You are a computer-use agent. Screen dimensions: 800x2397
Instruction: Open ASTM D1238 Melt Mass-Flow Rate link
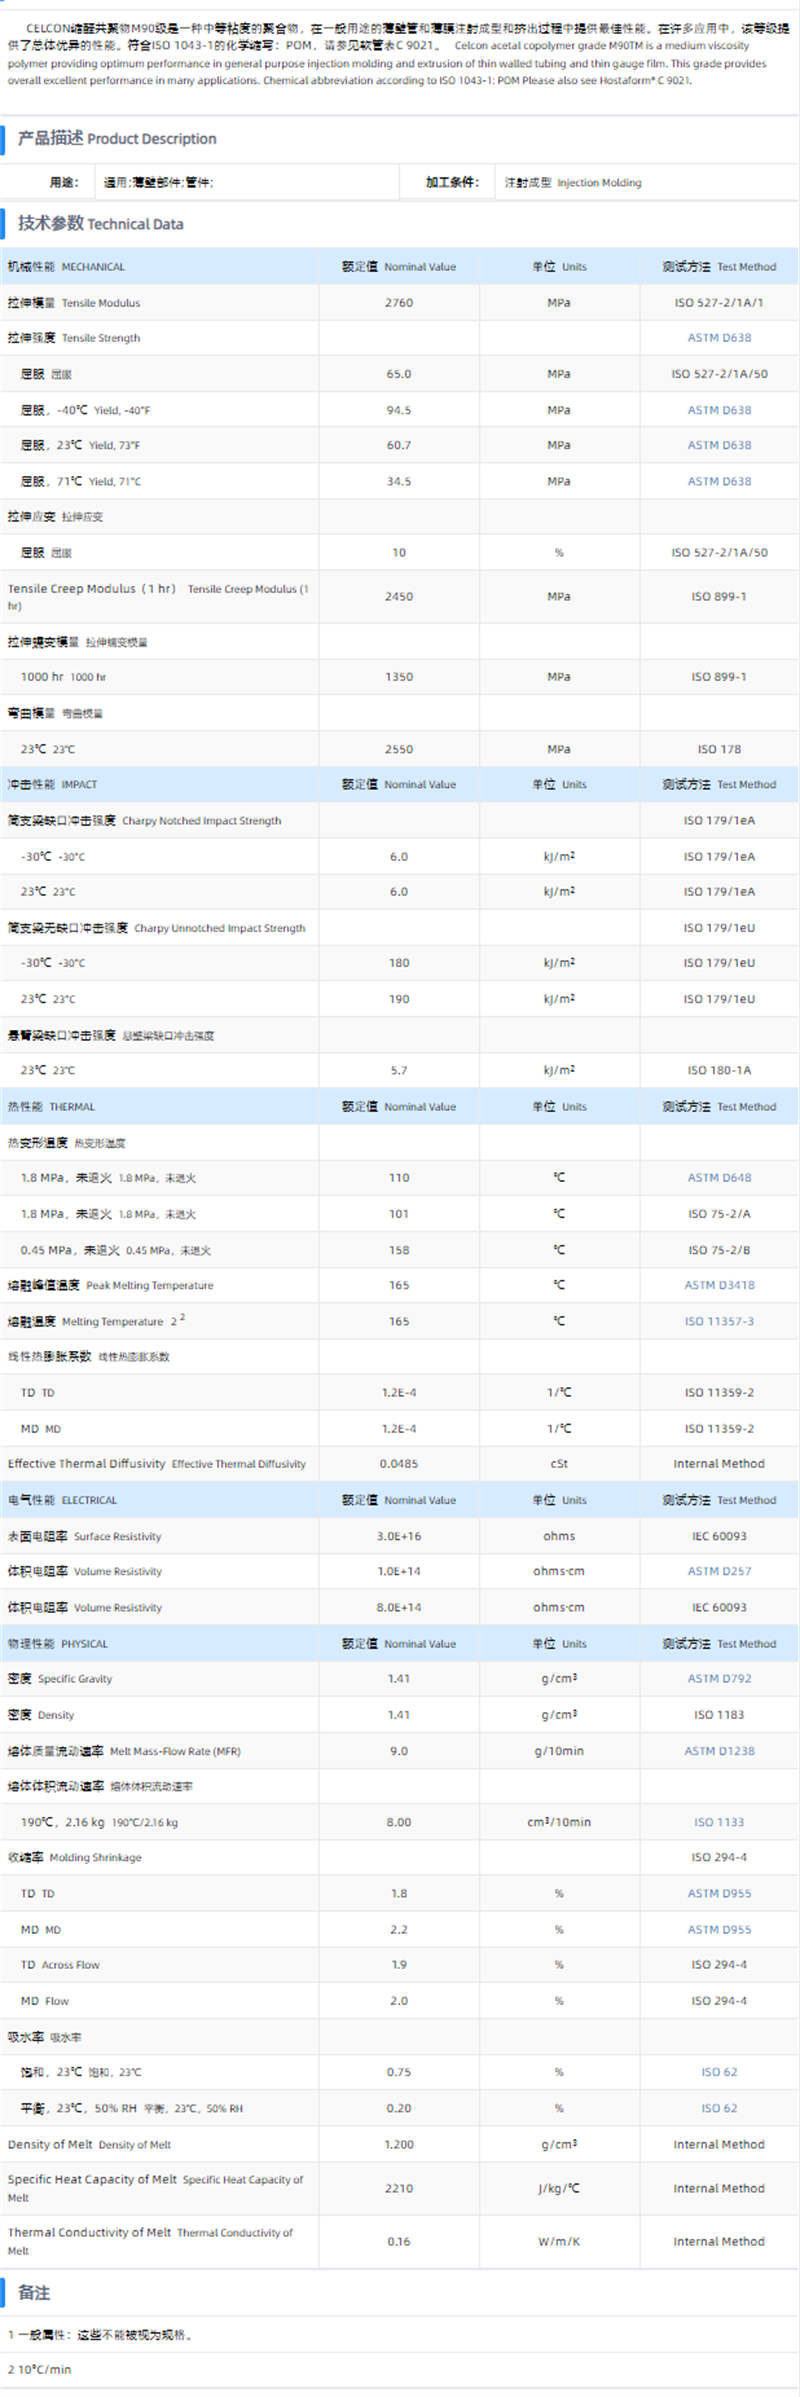(x=719, y=1751)
